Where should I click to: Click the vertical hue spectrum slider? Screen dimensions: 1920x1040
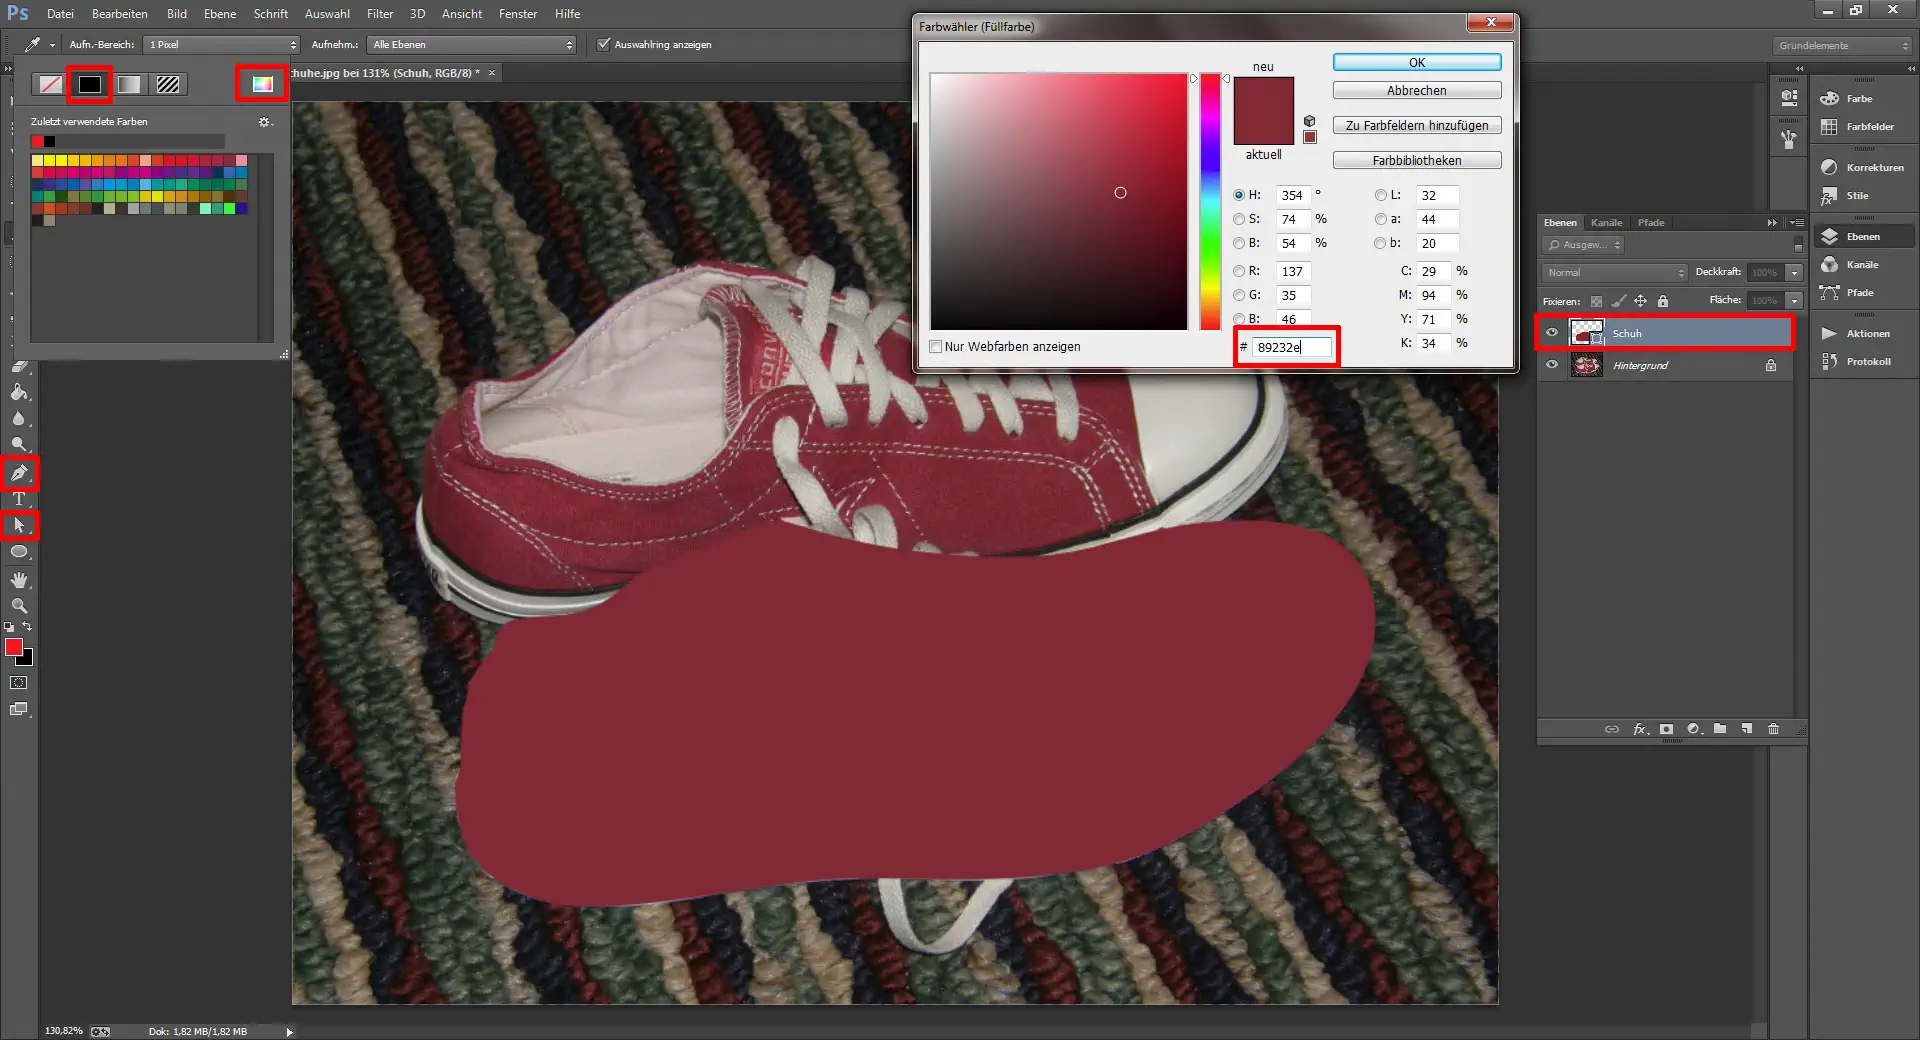click(1210, 200)
